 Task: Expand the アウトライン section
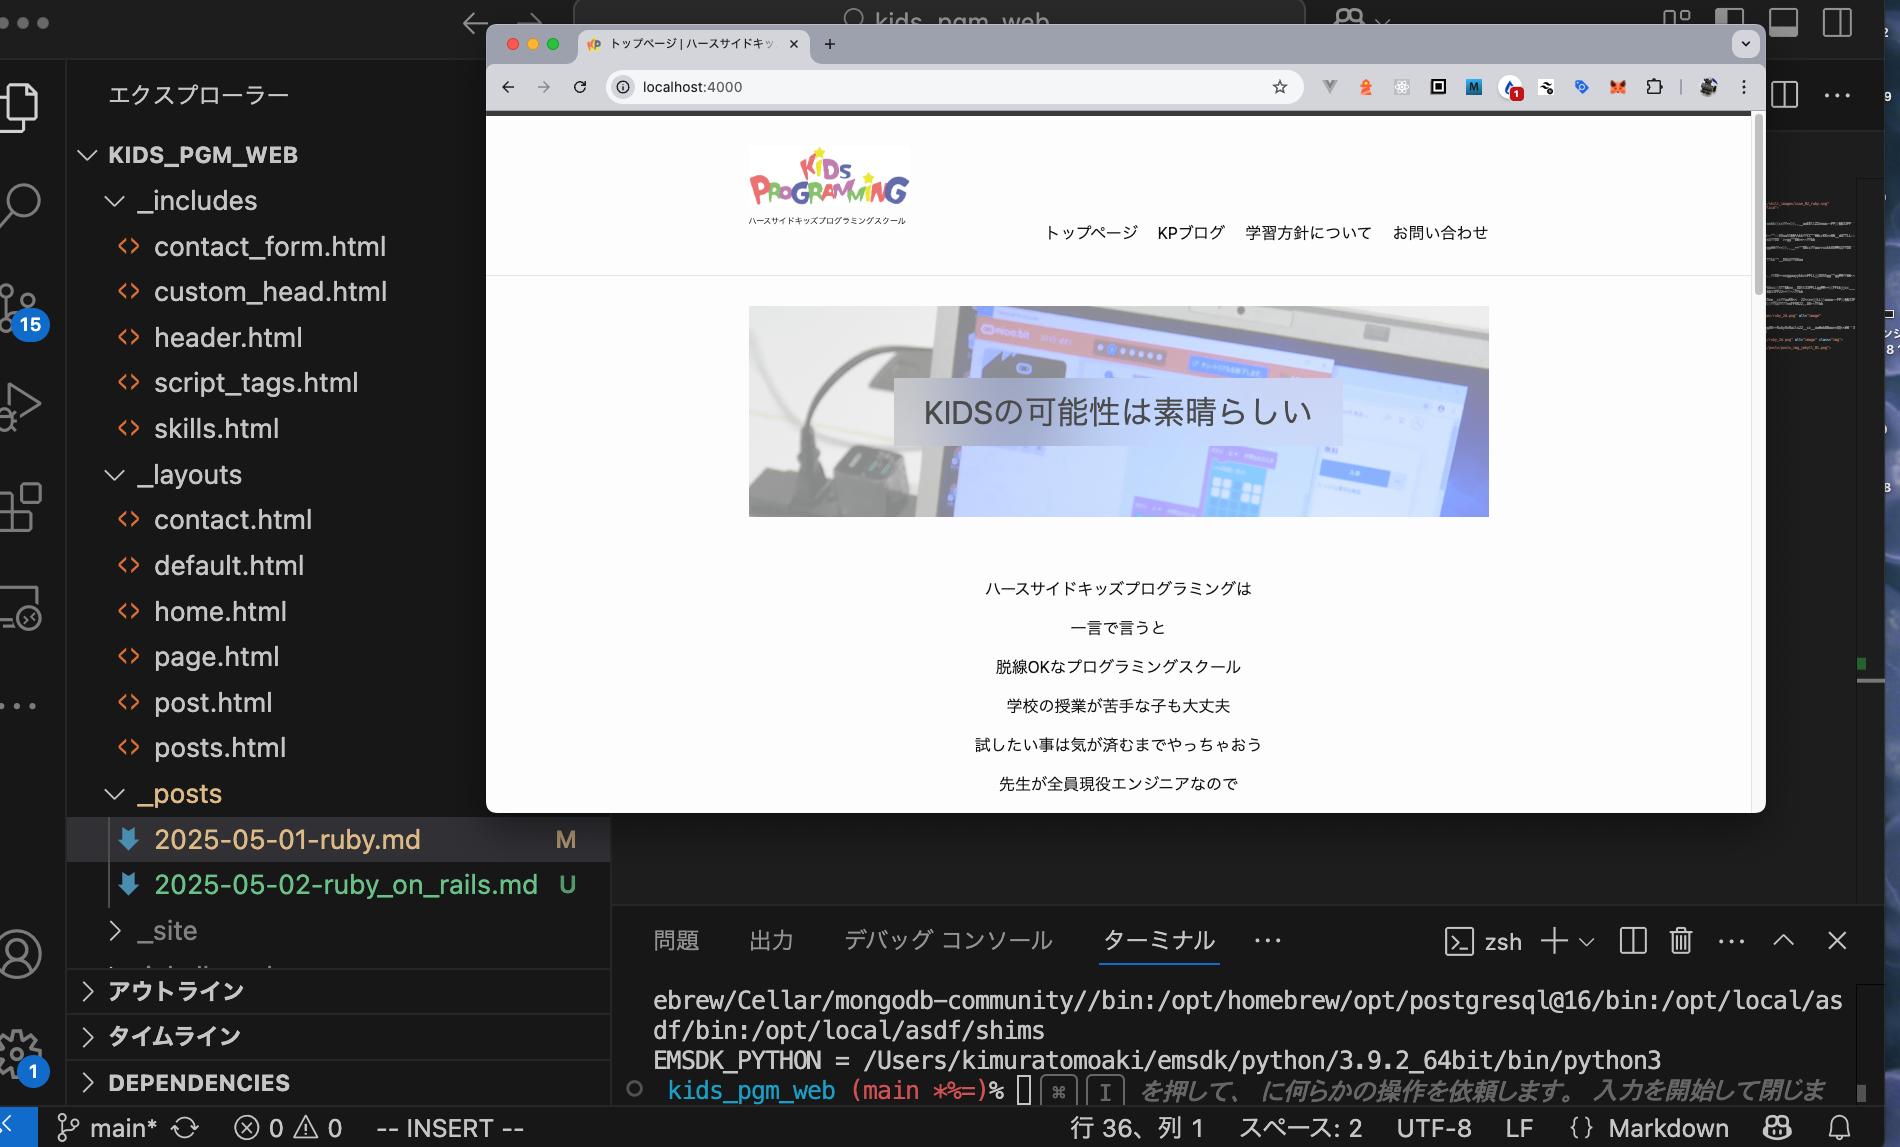point(88,991)
